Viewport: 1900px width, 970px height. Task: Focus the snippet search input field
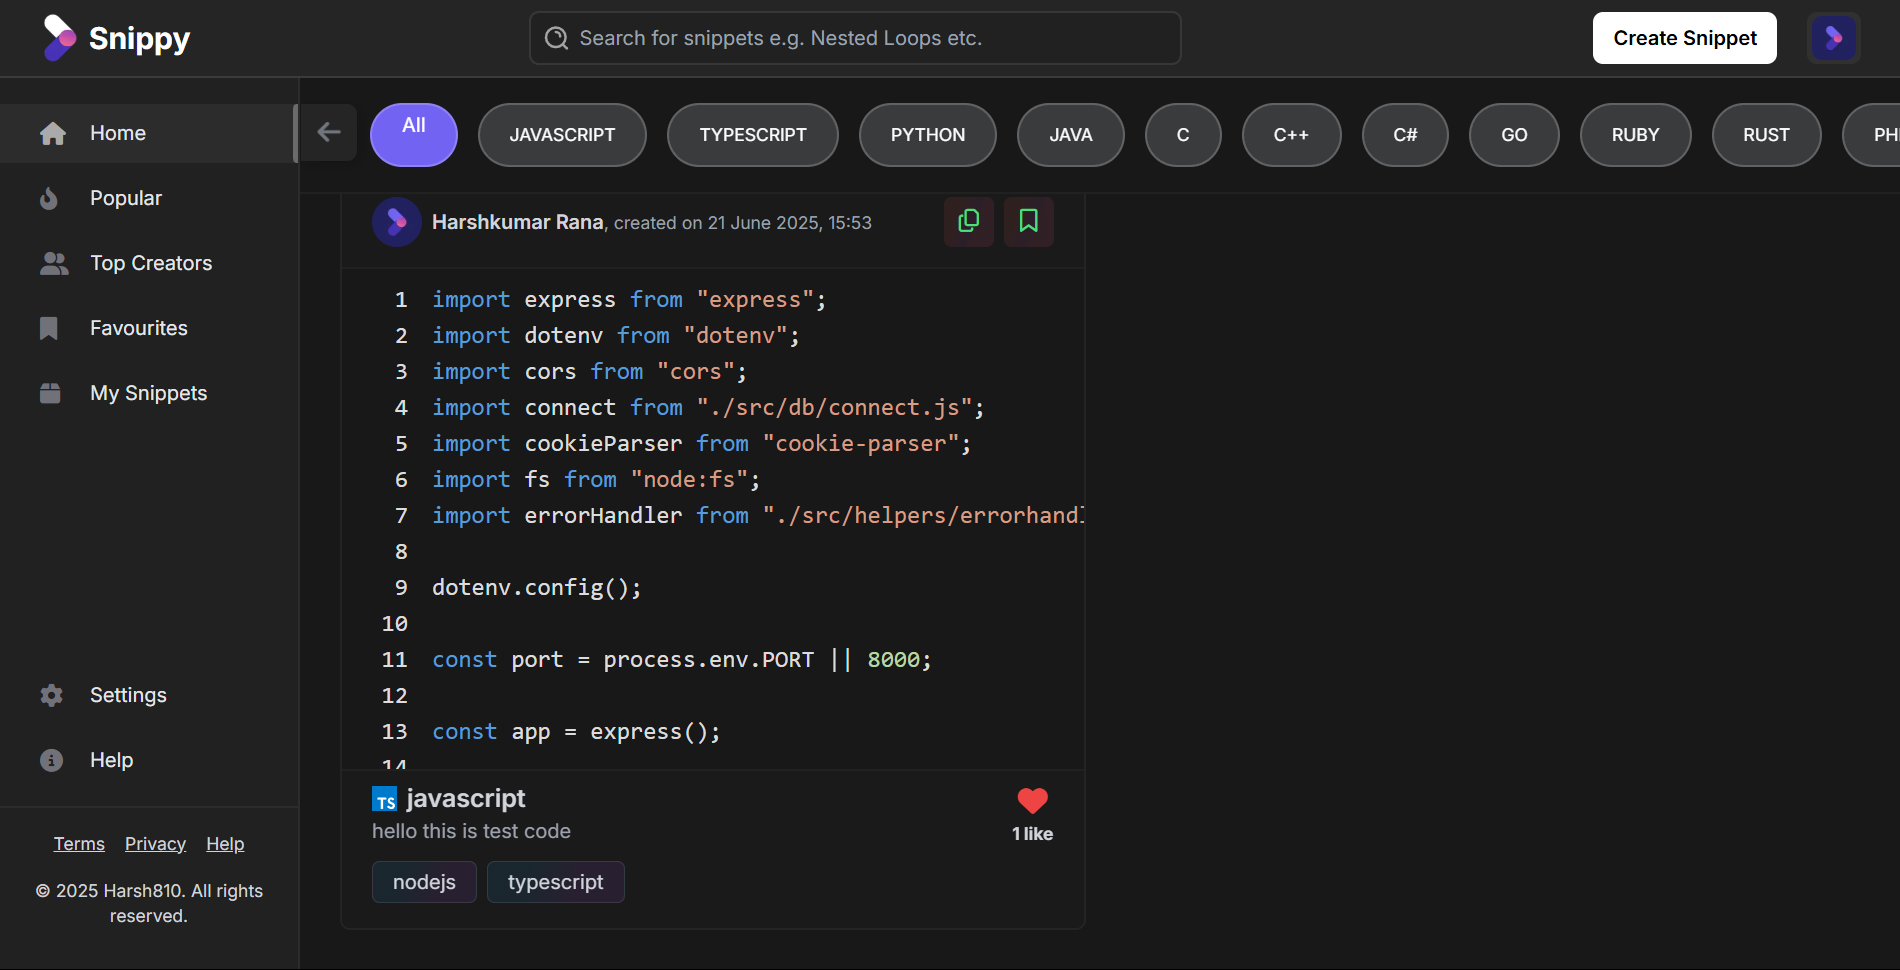(x=855, y=38)
